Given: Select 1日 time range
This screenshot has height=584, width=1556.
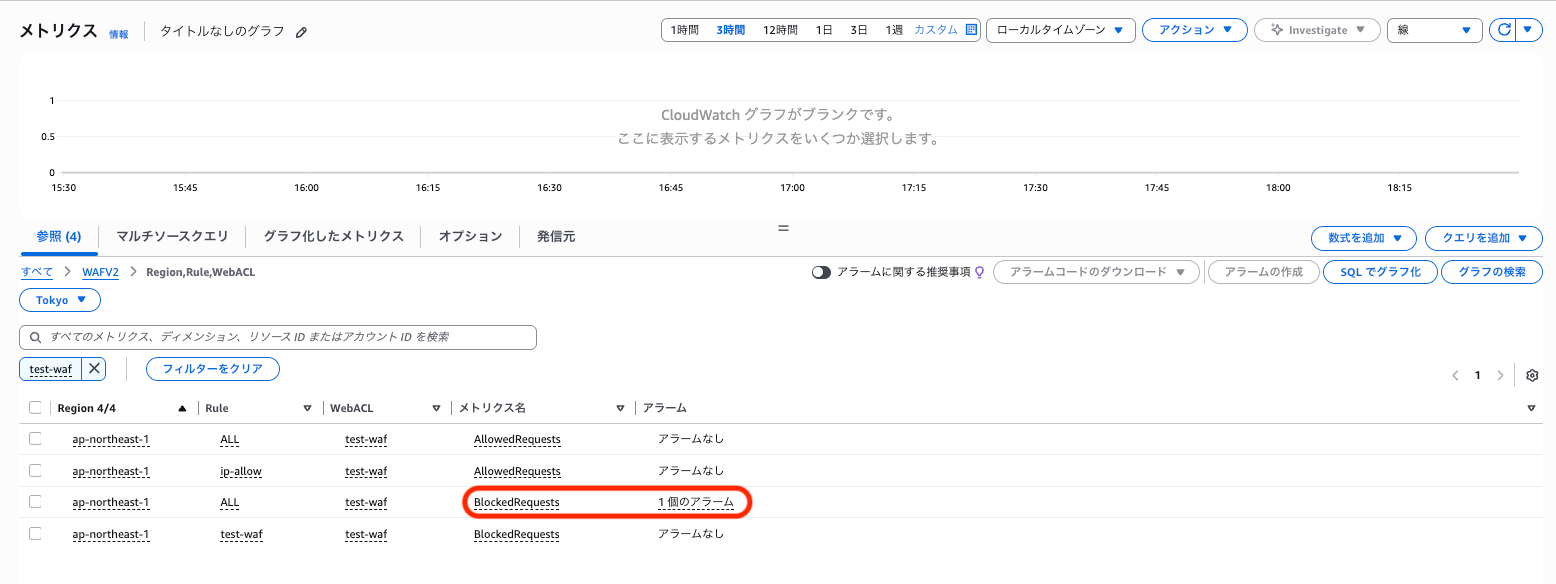Looking at the screenshot, I should click(824, 30).
